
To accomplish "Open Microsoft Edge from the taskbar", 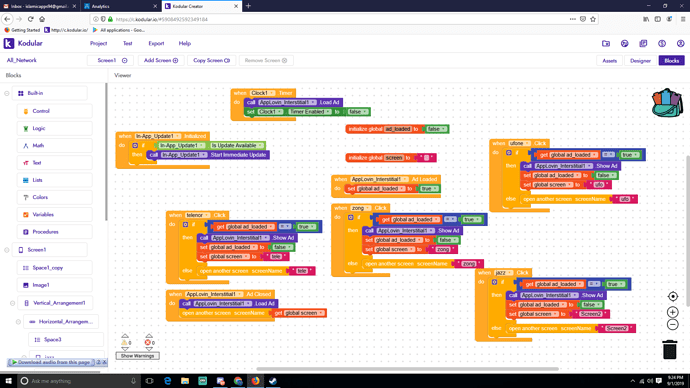I will tap(167, 381).
